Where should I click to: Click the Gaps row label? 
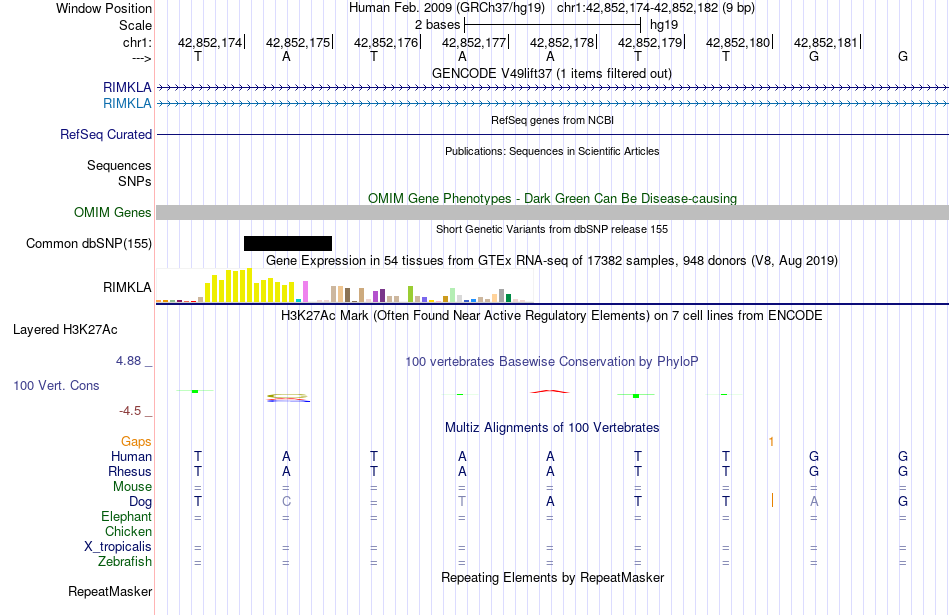click(x=136, y=442)
